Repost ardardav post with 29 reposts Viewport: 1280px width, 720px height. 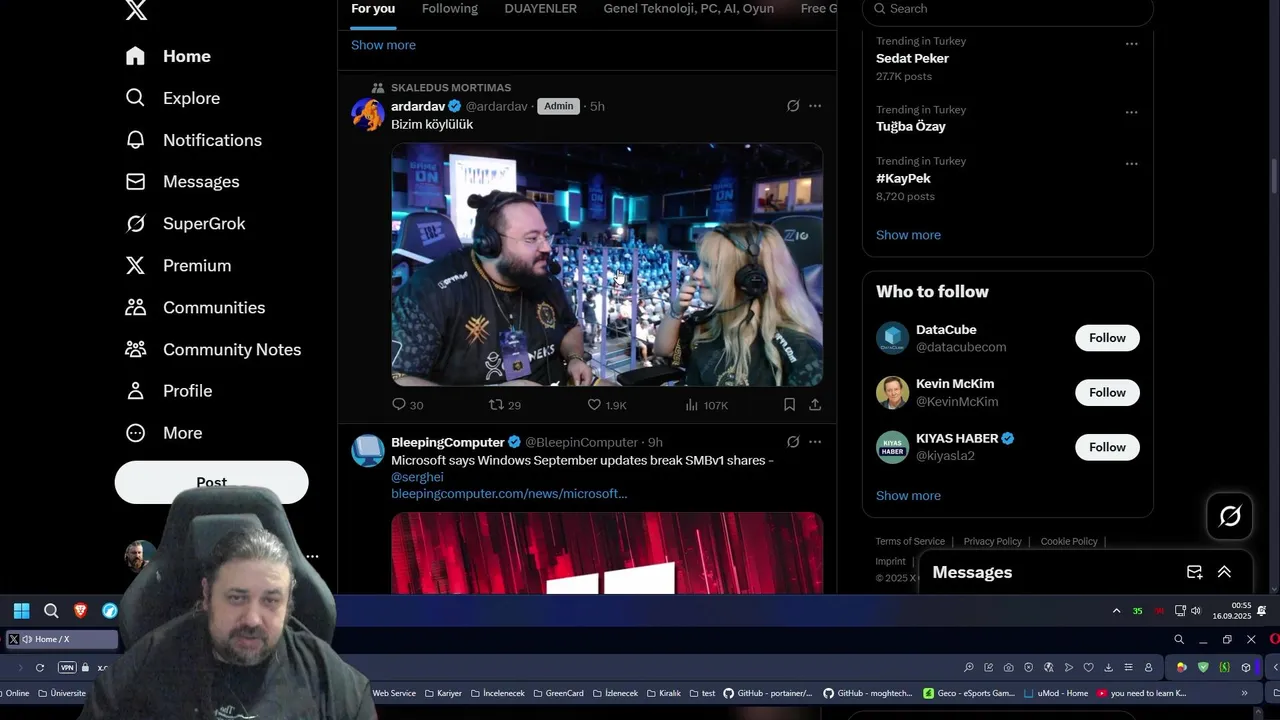coord(504,405)
